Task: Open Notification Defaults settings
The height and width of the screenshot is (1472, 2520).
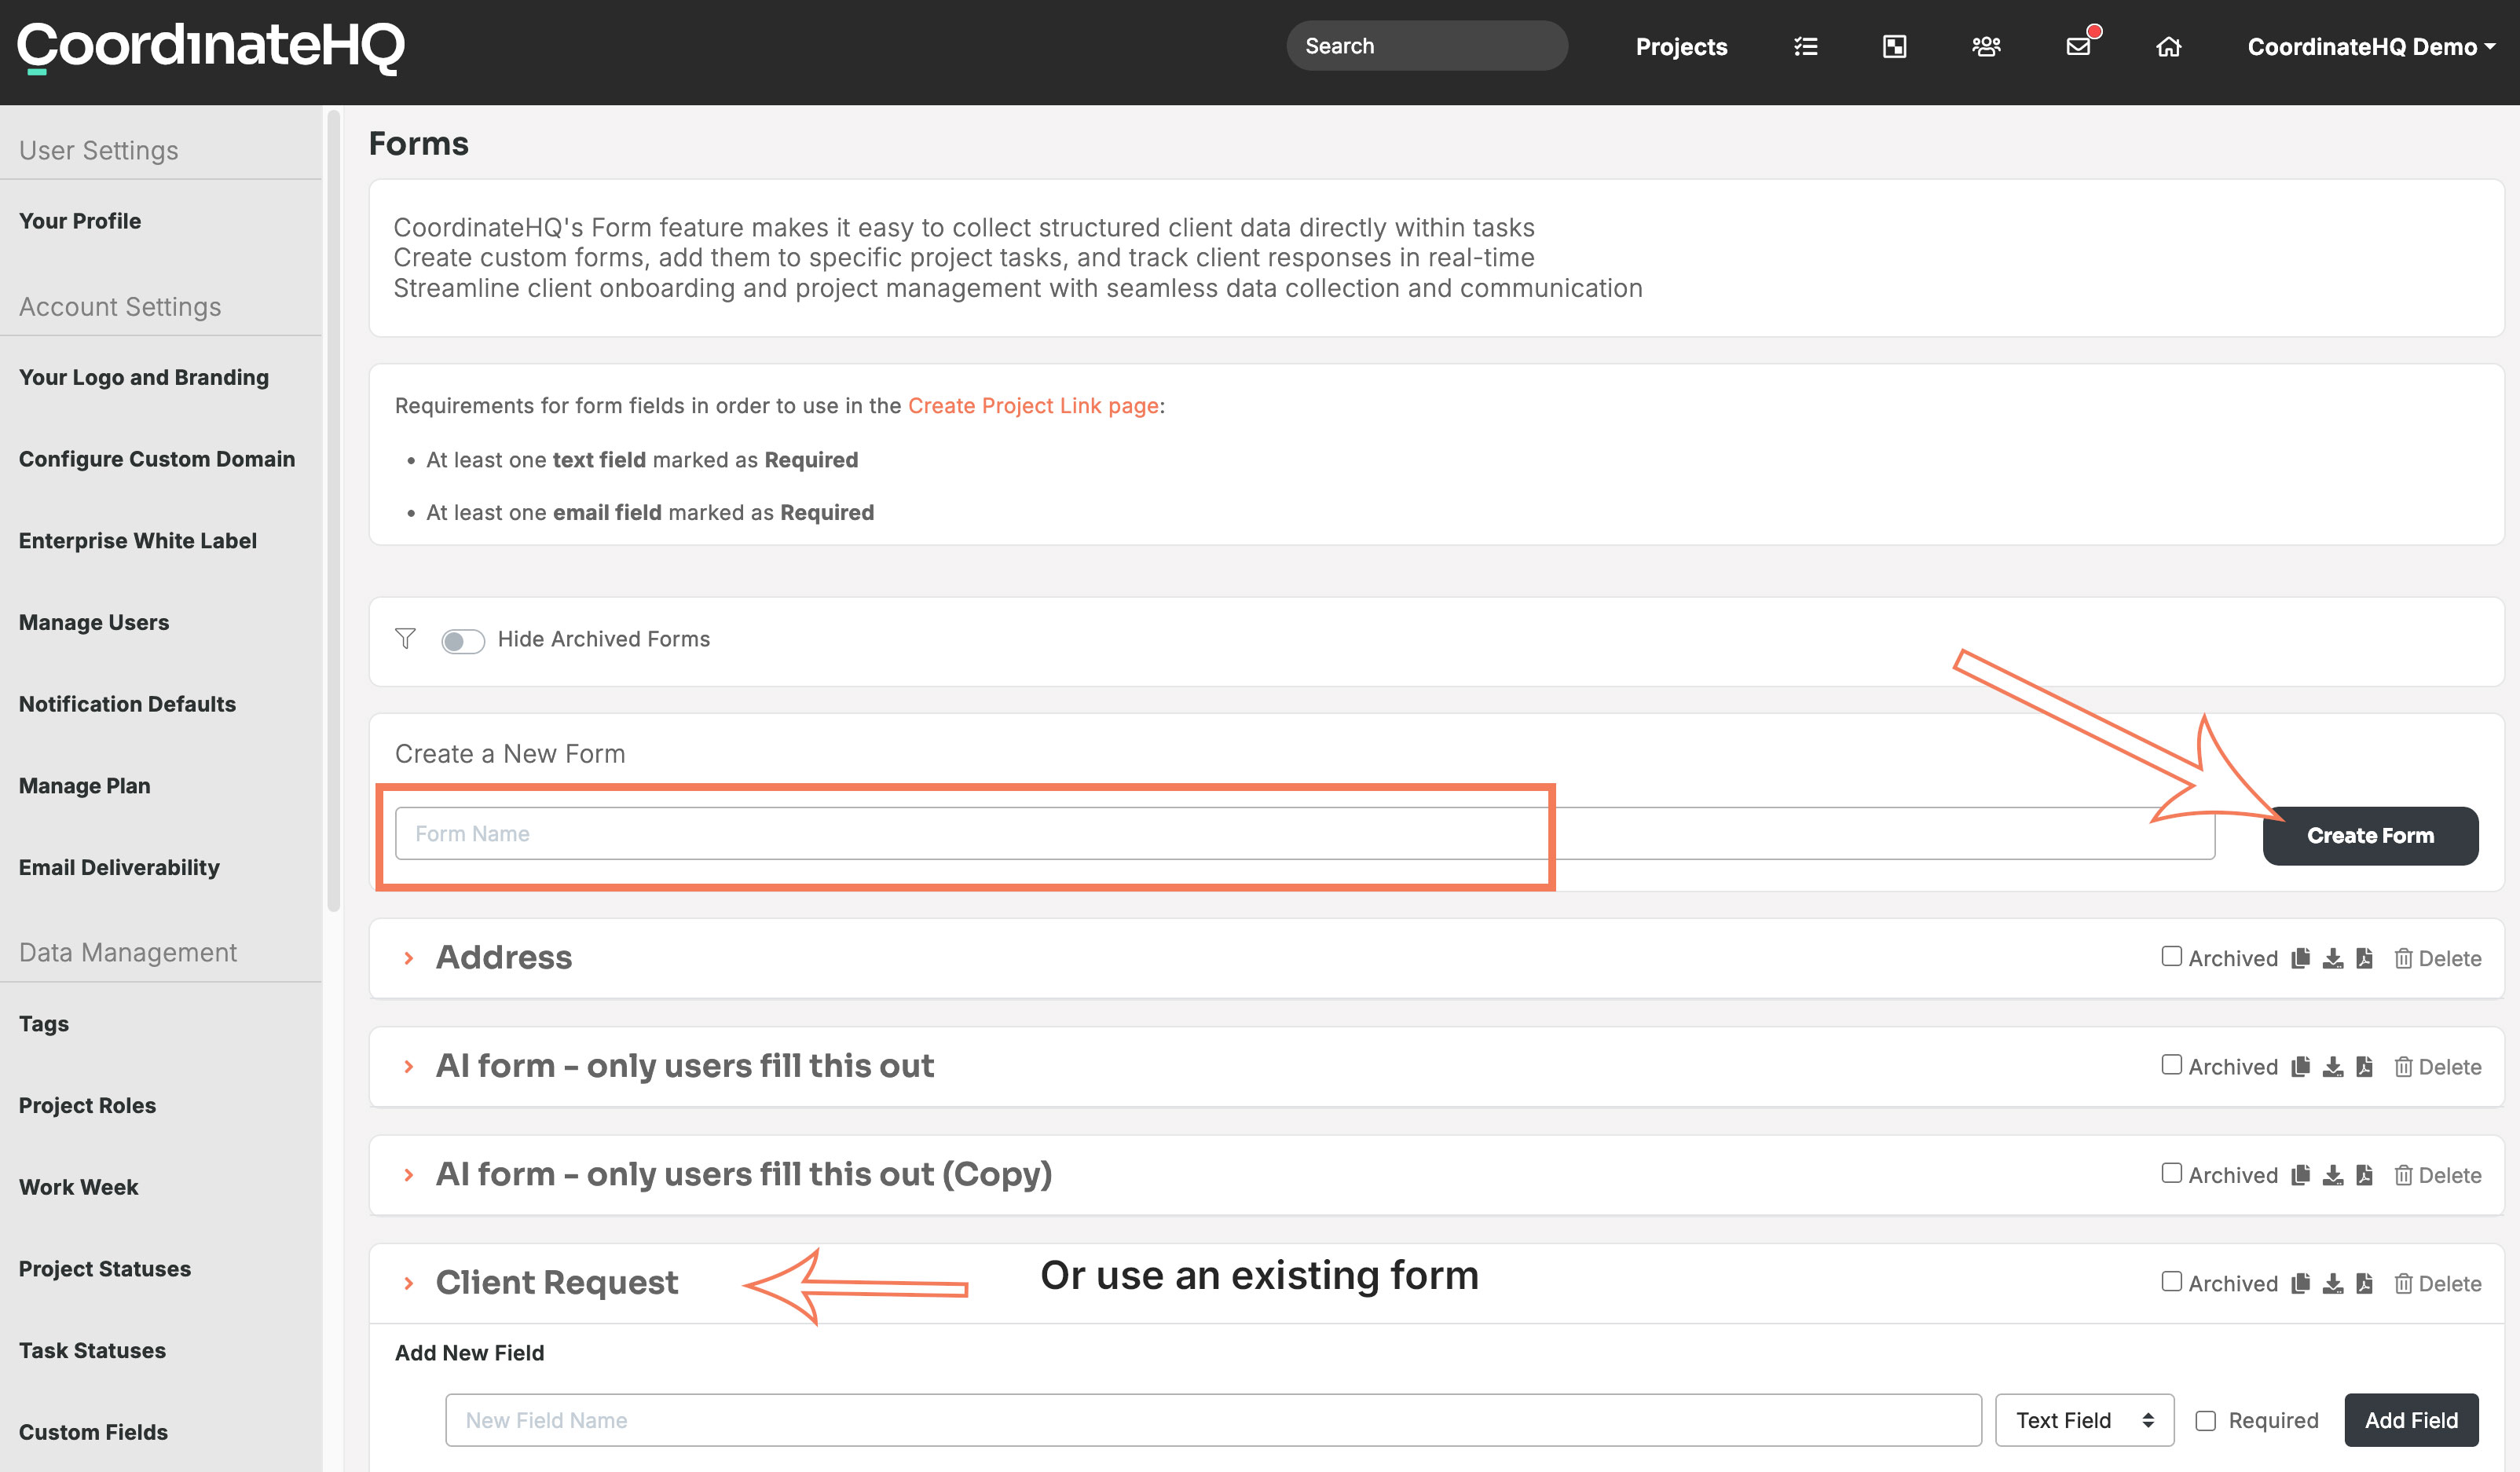Action: click(127, 704)
